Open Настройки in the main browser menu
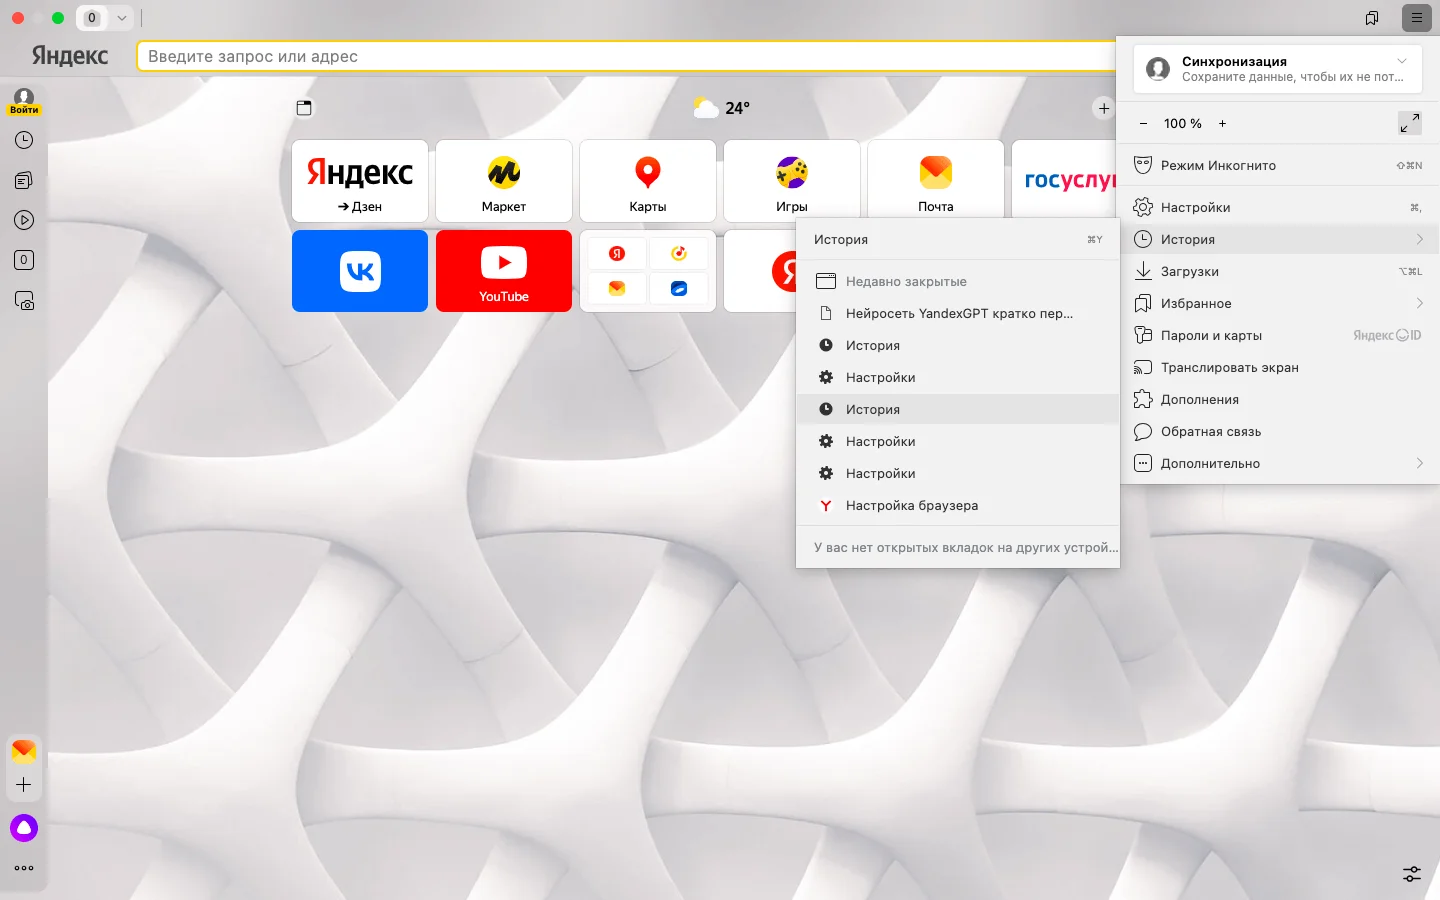Image resolution: width=1440 pixels, height=900 pixels. tap(1280, 208)
